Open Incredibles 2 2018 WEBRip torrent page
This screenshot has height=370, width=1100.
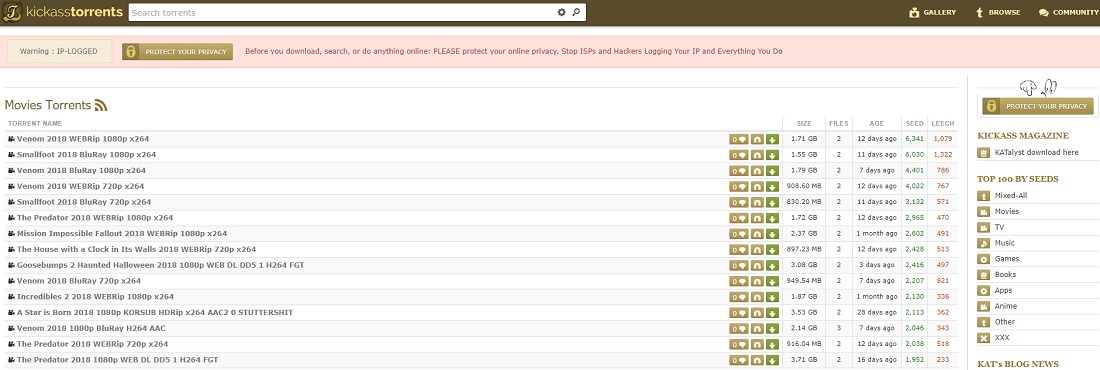(x=95, y=297)
